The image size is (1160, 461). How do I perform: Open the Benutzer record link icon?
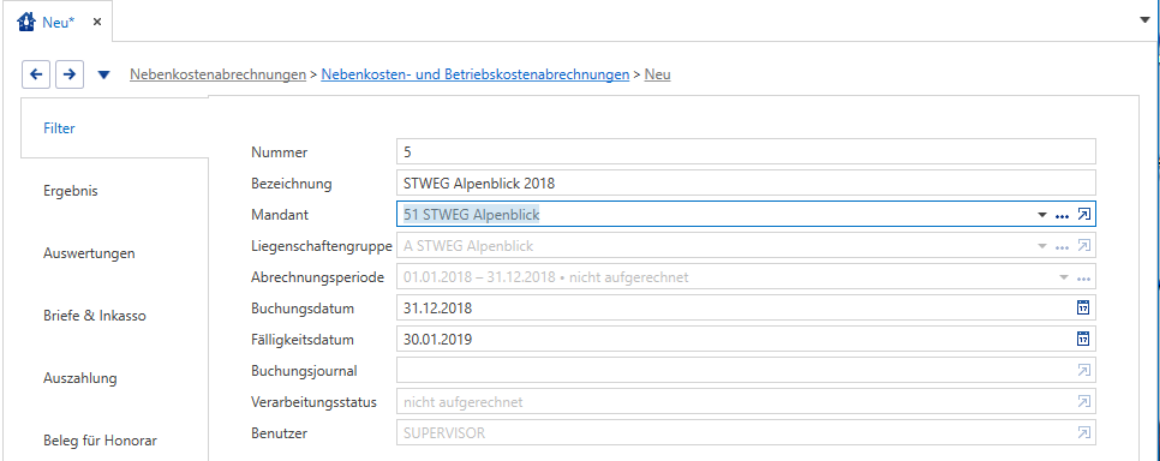[x=1083, y=433]
